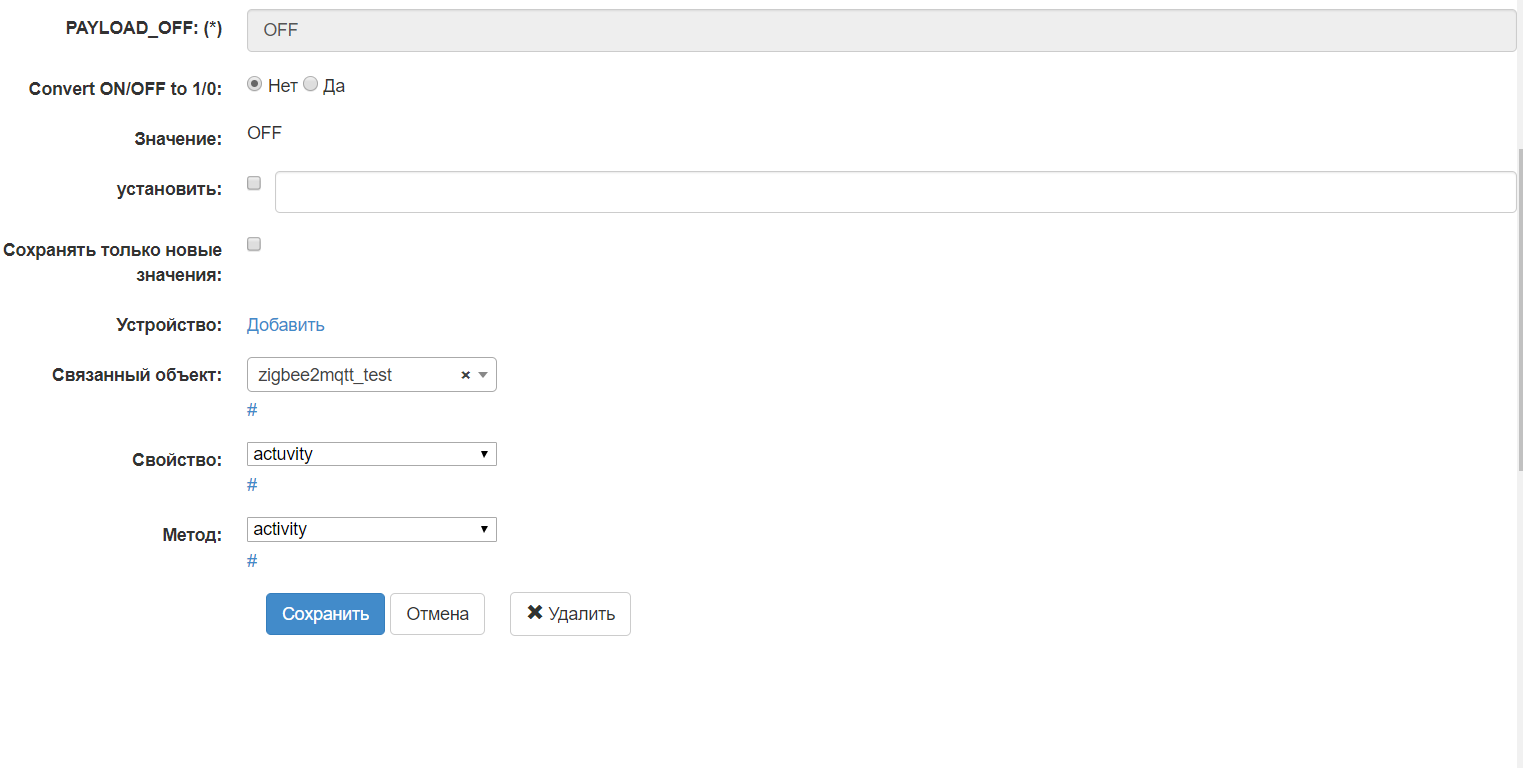This screenshot has height=768, width=1523.
Task: Click the # link under Связанный объект
Action: pos(252,410)
